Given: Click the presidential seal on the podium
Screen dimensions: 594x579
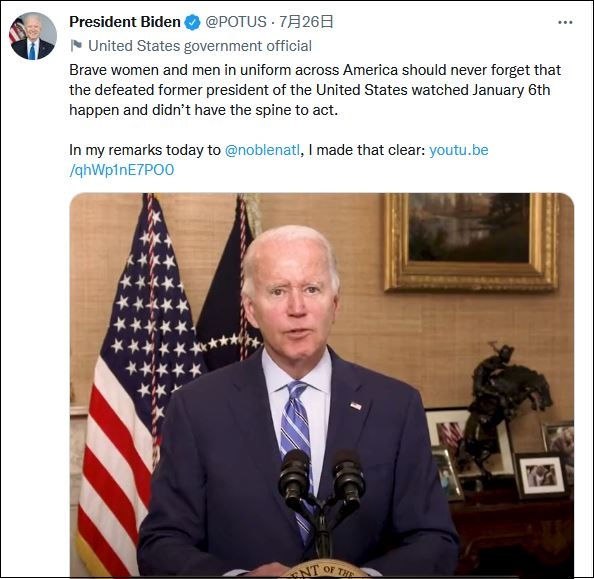Looking at the screenshot, I should (x=323, y=568).
